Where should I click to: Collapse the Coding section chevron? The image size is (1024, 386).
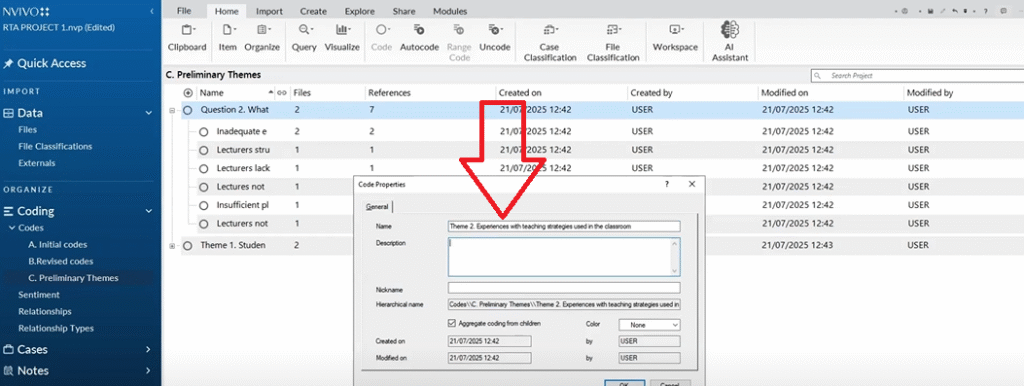click(x=149, y=211)
